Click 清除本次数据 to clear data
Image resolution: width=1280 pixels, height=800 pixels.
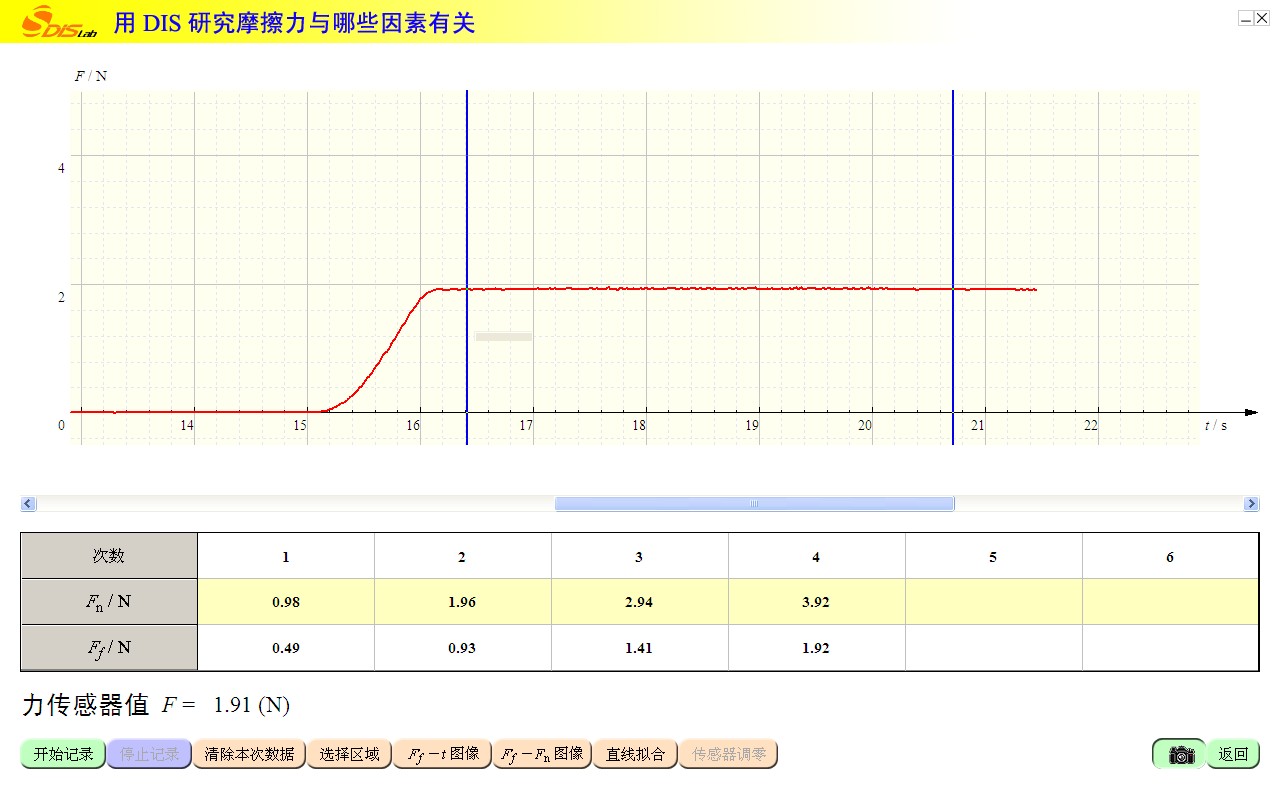coord(249,754)
